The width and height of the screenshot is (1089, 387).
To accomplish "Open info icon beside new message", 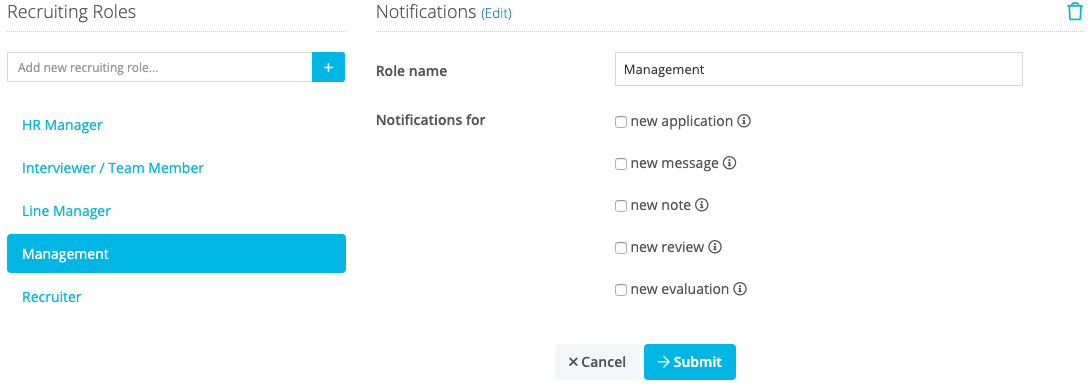I will pyautogui.click(x=729, y=164).
